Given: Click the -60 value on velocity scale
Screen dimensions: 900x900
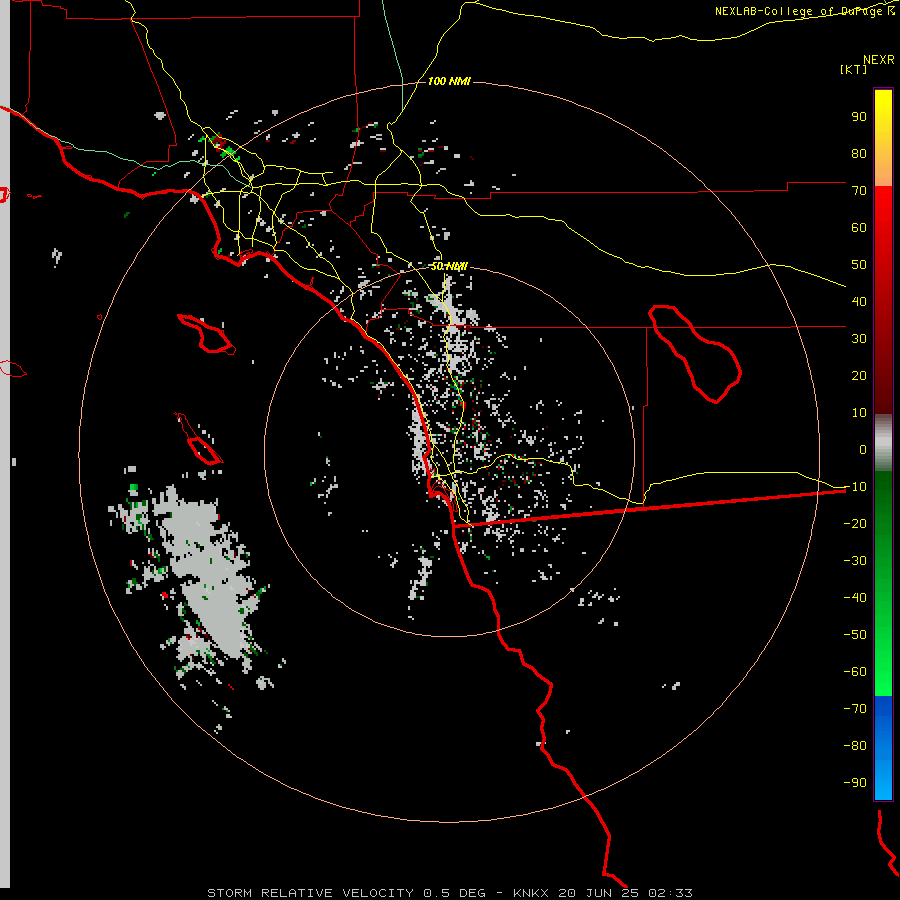Looking at the screenshot, I should click(855, 672).
